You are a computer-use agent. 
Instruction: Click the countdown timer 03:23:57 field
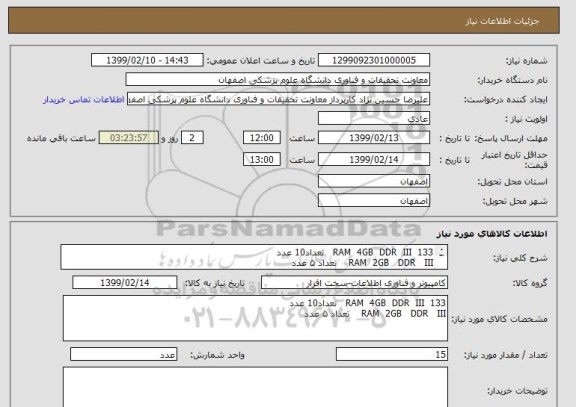click(129, 138)
